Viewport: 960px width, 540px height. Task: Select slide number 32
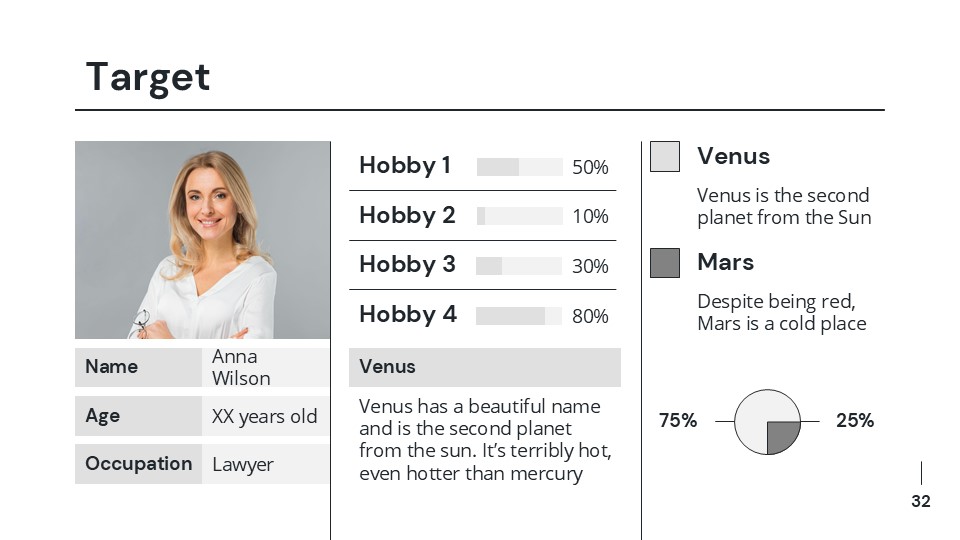[x=921, y=501]
